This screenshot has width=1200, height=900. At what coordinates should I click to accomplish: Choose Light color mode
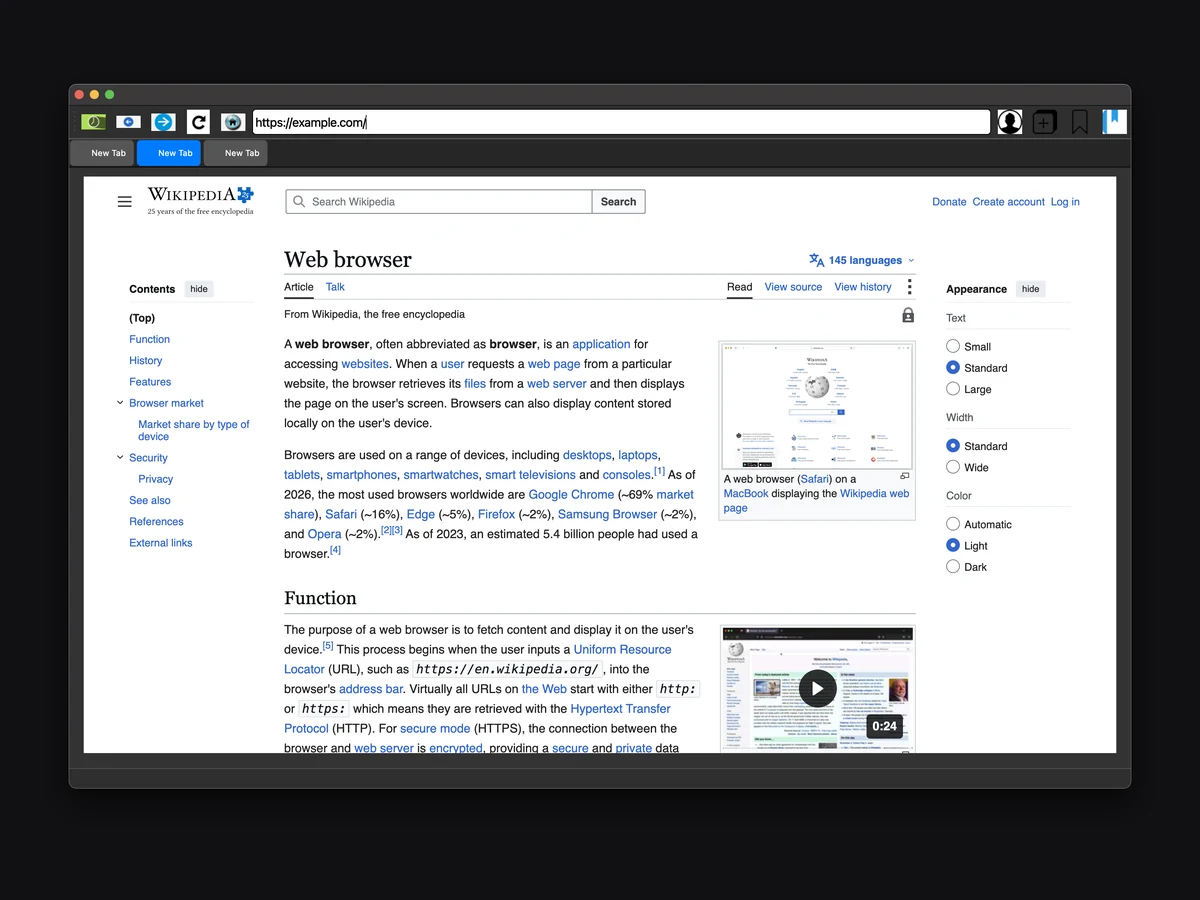tap(953, 546)
